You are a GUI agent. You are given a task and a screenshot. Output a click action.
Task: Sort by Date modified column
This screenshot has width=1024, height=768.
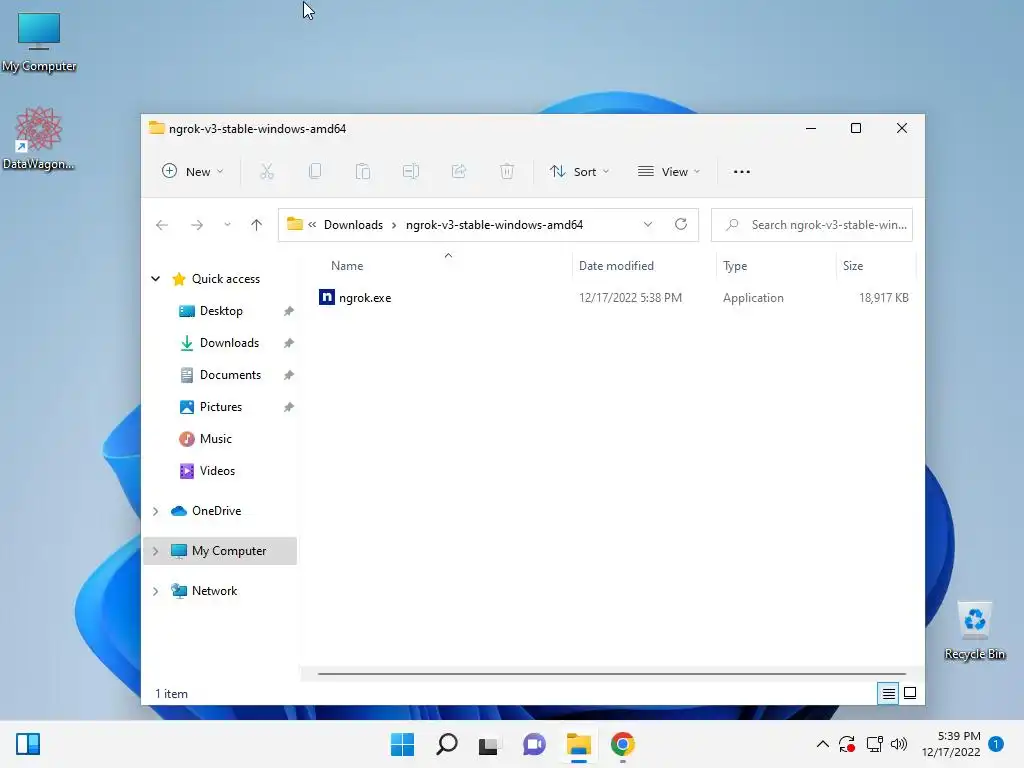tap(616, 266)
